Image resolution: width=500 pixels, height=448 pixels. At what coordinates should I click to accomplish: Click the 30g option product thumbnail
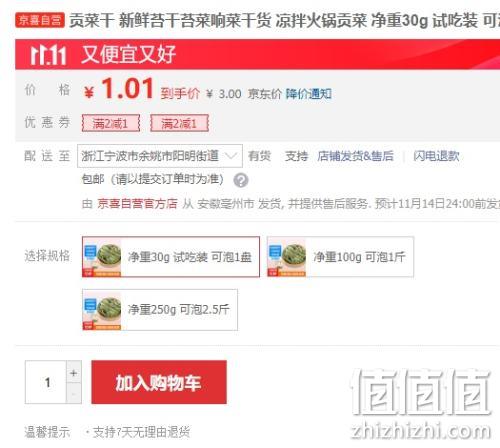(102, 257)
